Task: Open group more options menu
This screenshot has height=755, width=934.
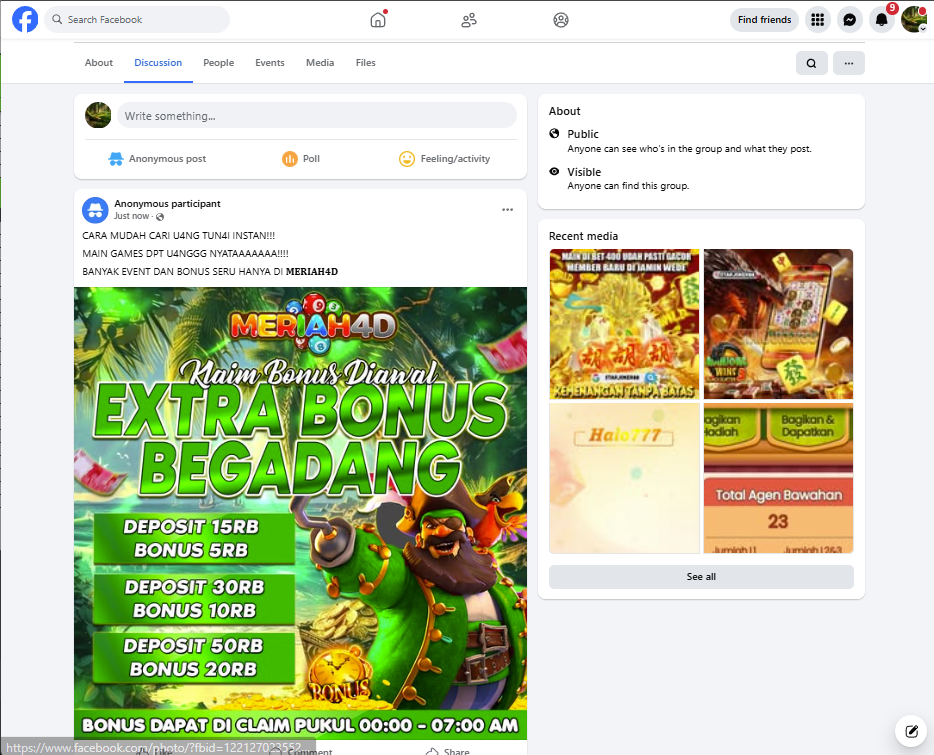Action: pos(849,63)
